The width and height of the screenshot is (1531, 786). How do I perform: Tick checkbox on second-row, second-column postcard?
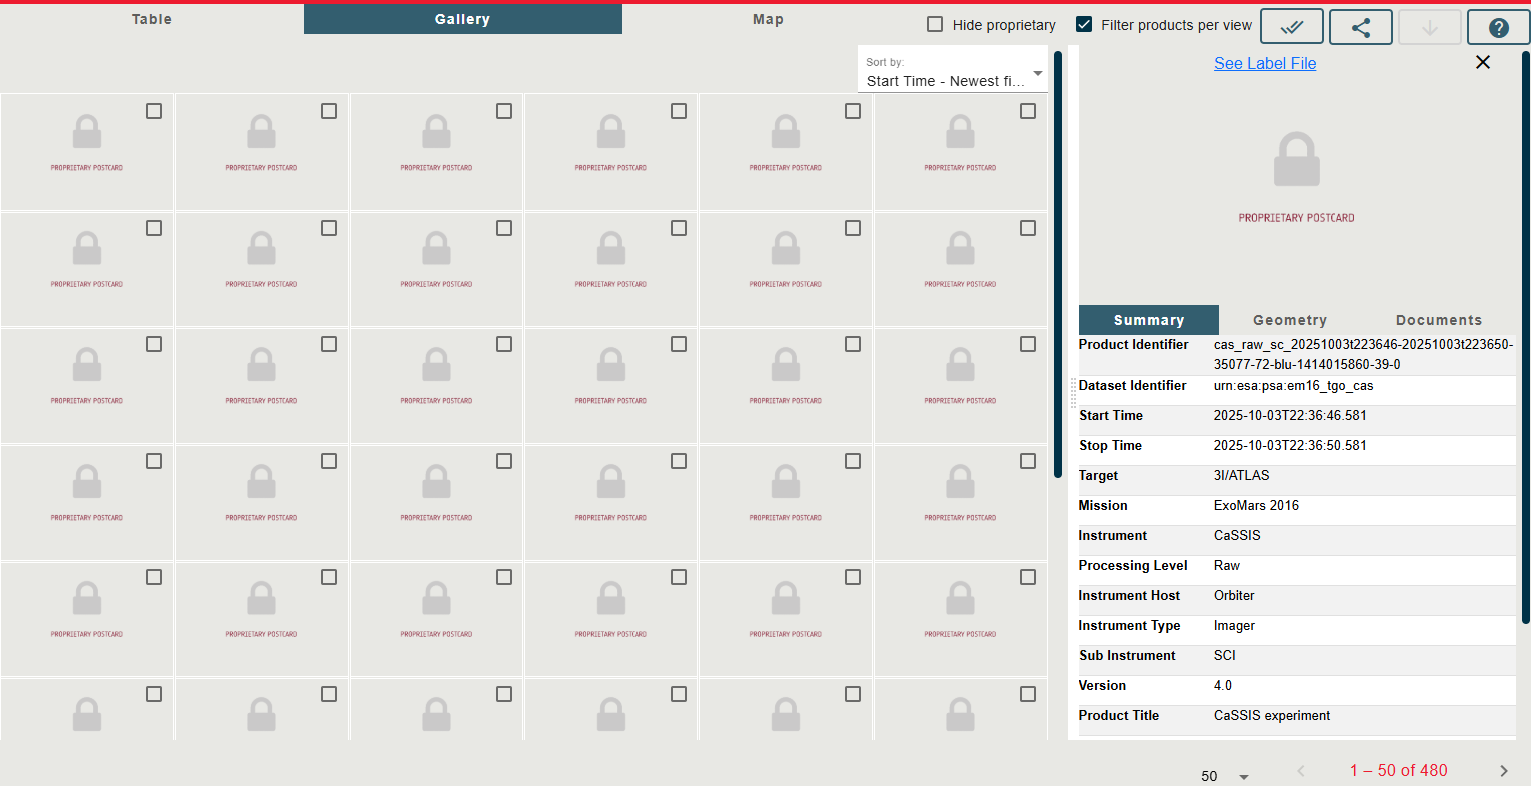pyautogui.click(x=329, y=228)
